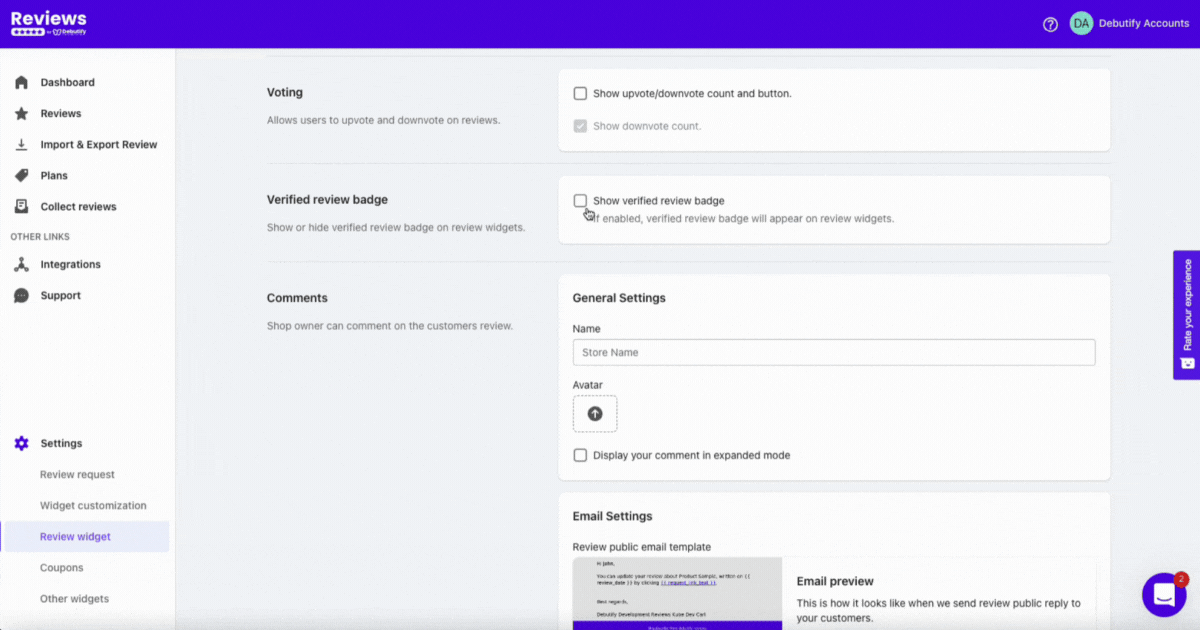Image resolution: width=1200 pixels, height=630 pixels.
Task: Click the Comments section heading
Action: (x=297, y=298)
